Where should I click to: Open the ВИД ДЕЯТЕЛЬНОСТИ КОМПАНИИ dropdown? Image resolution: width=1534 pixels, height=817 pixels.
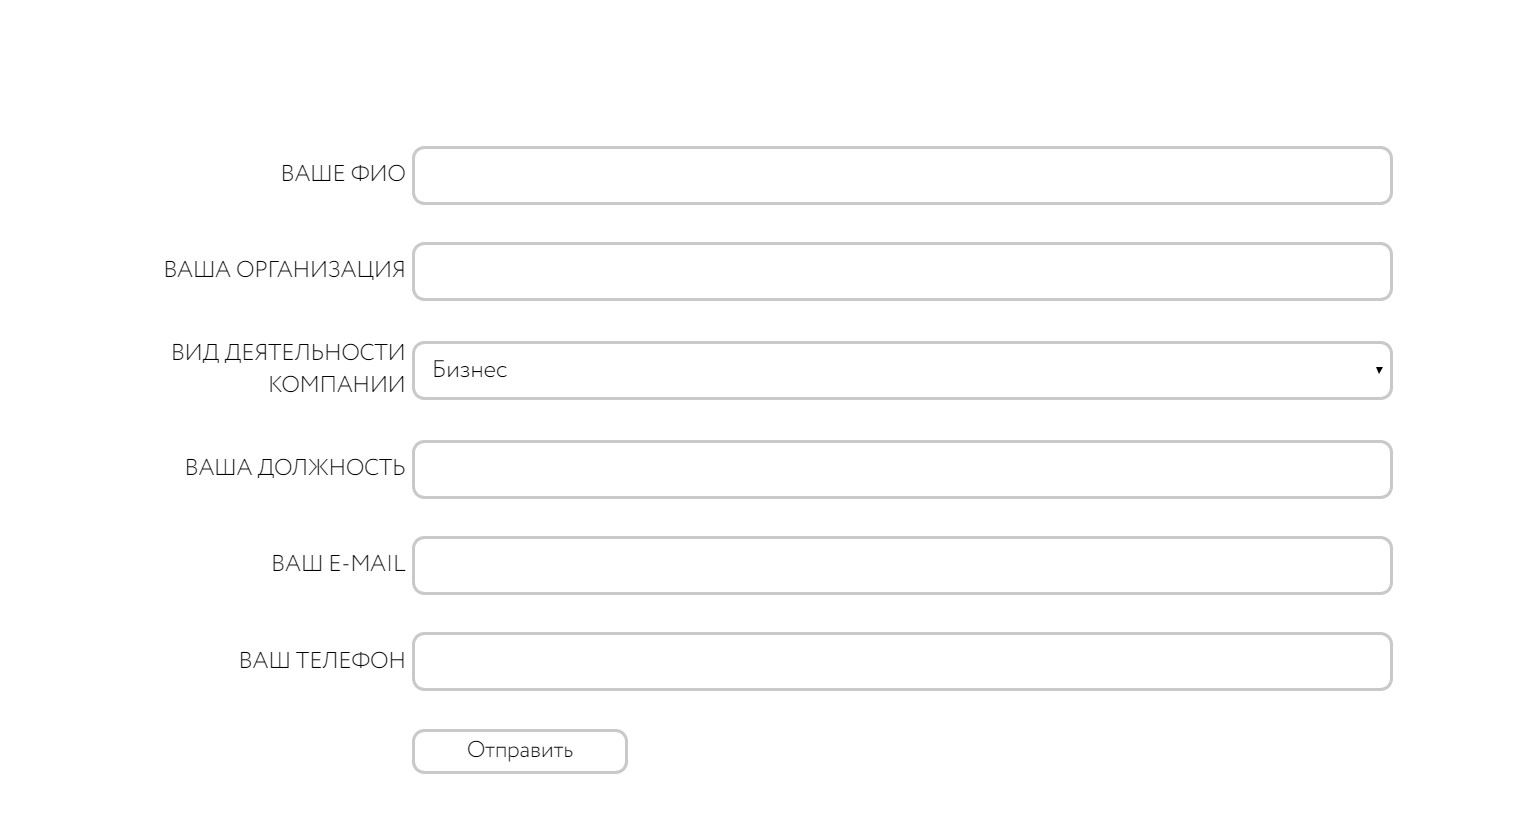(901, 370)
